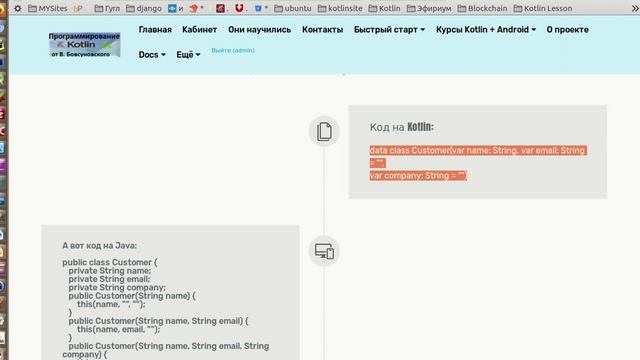Open the Они научились page
Viewport: 640px width, 360px height.
coord(260,30)
